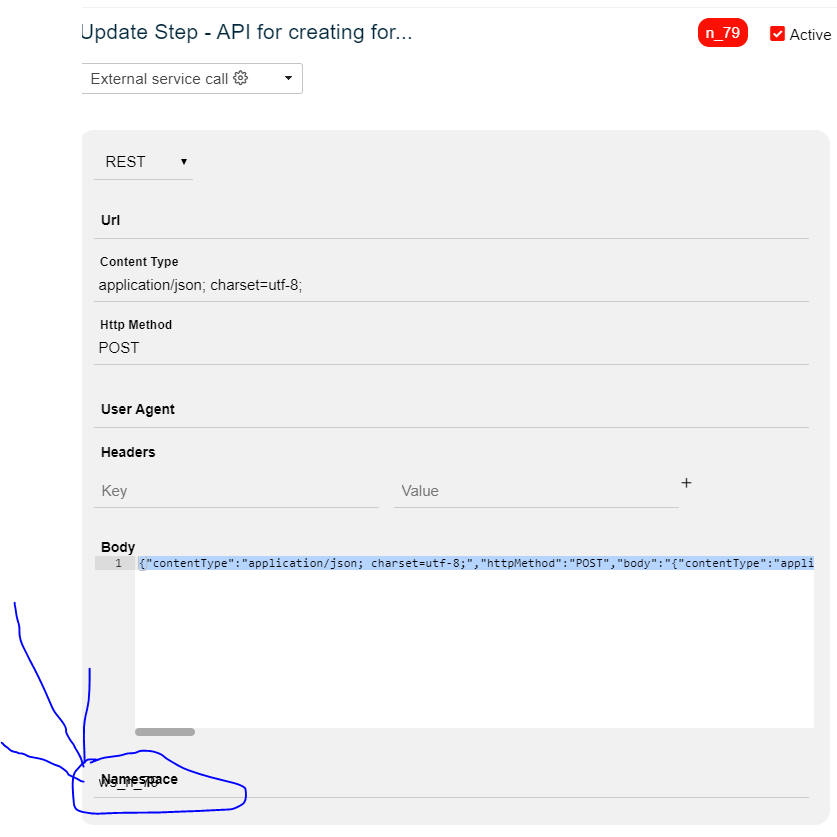Expand the REST type dropdown
Screen dimensions: 837x837
click(x=144, y=162)
